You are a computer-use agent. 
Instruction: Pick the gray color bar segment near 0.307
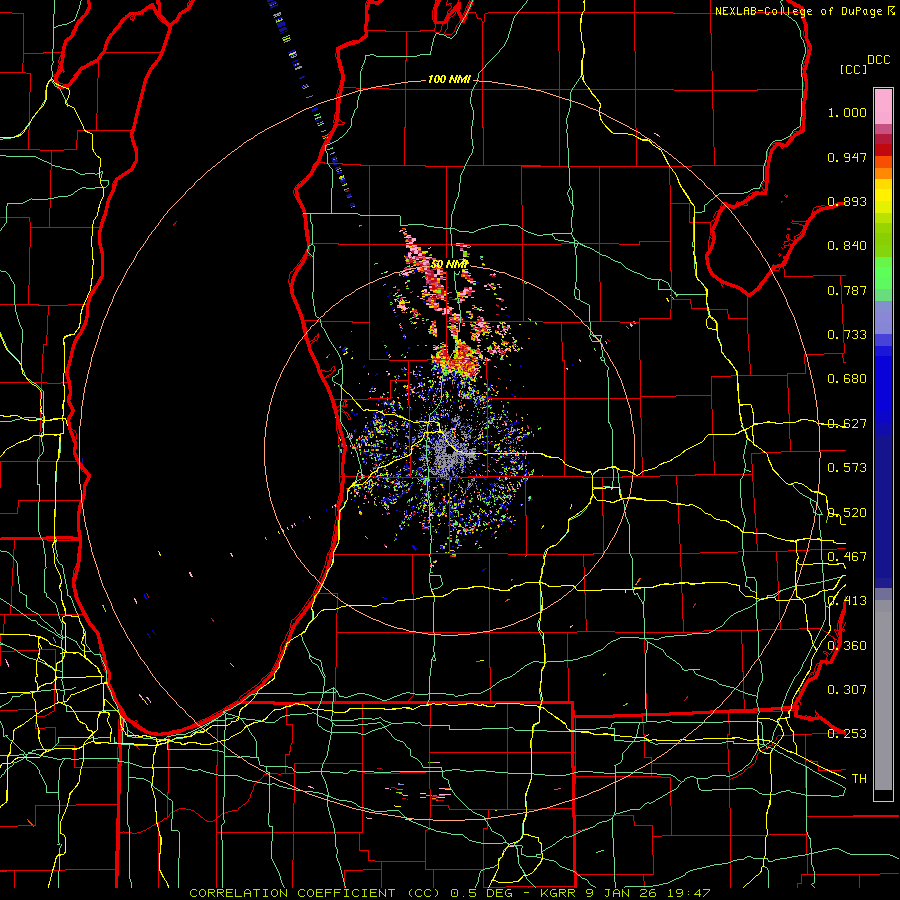(x=883, y=695)
